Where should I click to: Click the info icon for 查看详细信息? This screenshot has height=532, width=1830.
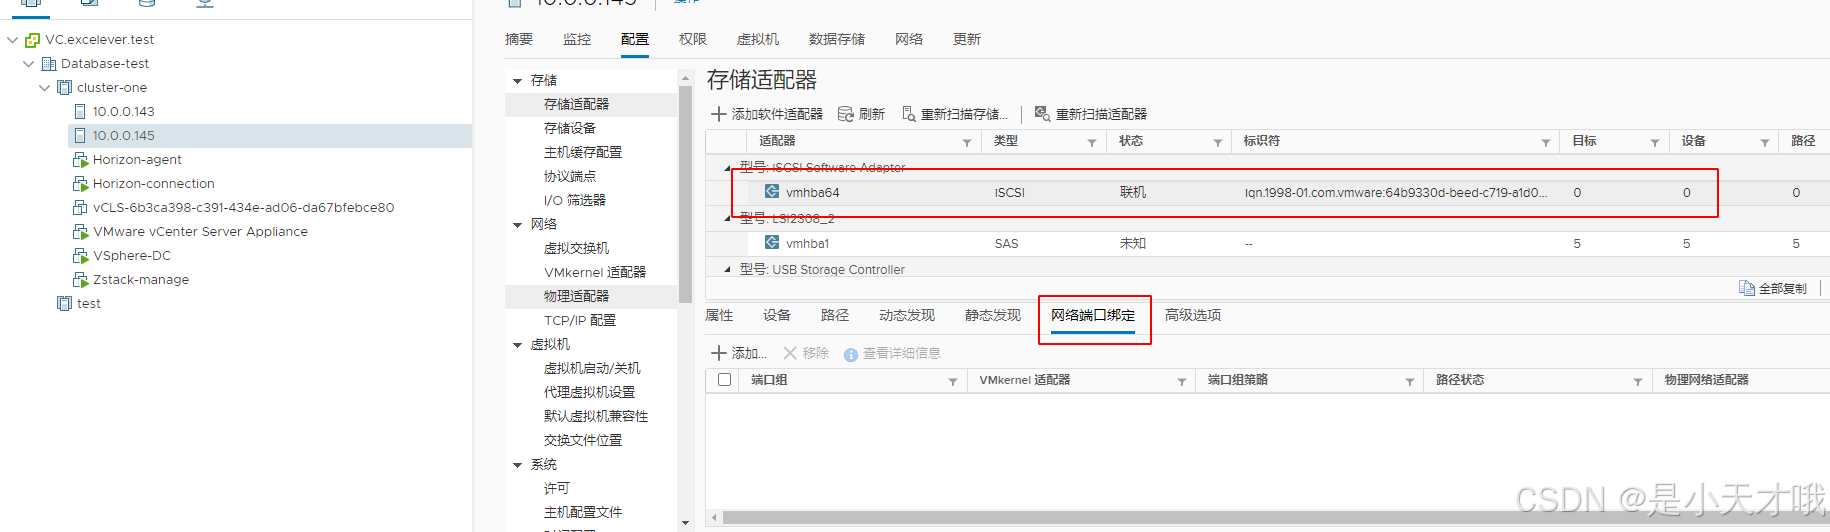(x=851, y=354)
